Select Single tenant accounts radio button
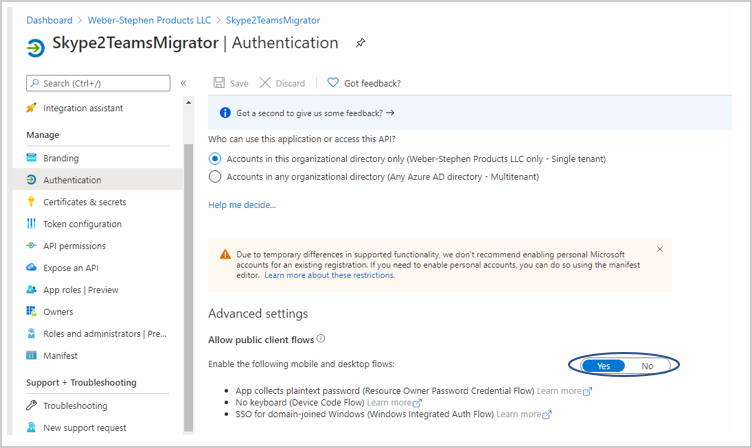 click(x=215, y=159)
